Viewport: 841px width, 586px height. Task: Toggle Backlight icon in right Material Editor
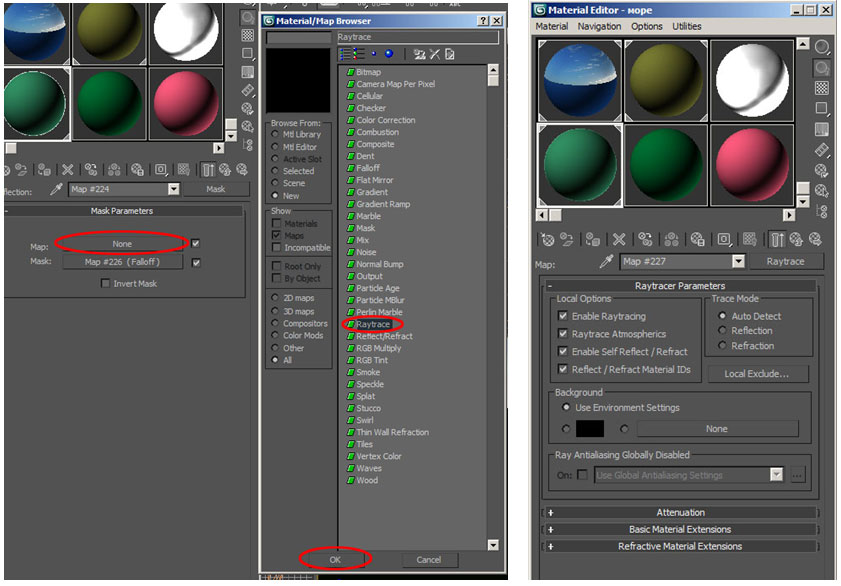[822, 68]
